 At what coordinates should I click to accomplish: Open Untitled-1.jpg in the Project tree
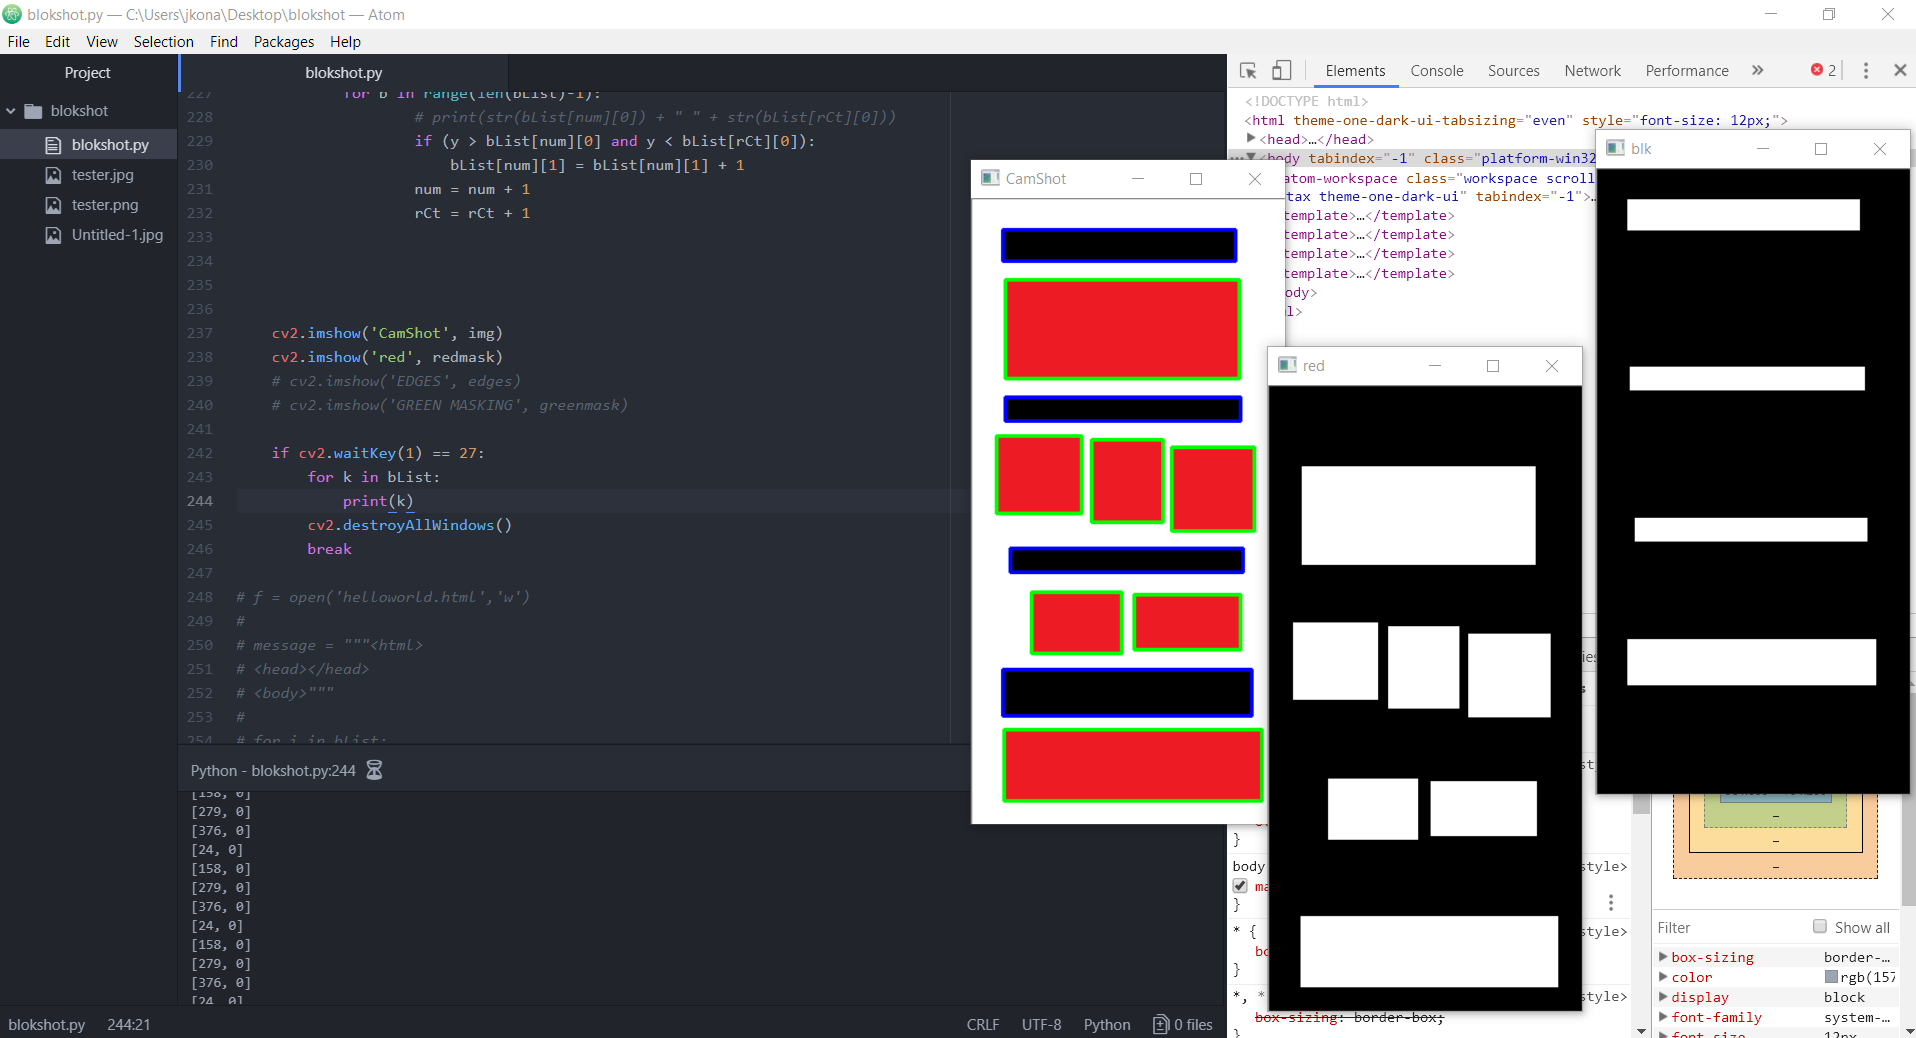tap(117, 235)
